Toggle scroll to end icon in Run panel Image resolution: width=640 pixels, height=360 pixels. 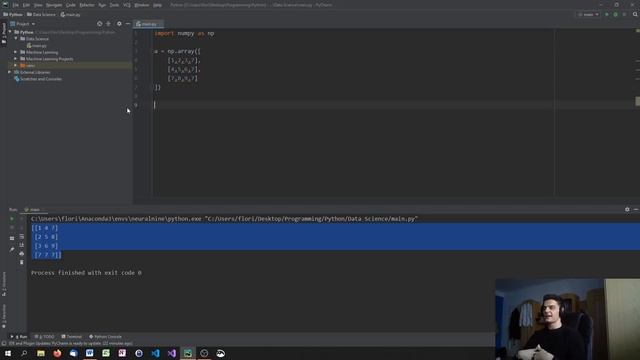tap(22, 245)
